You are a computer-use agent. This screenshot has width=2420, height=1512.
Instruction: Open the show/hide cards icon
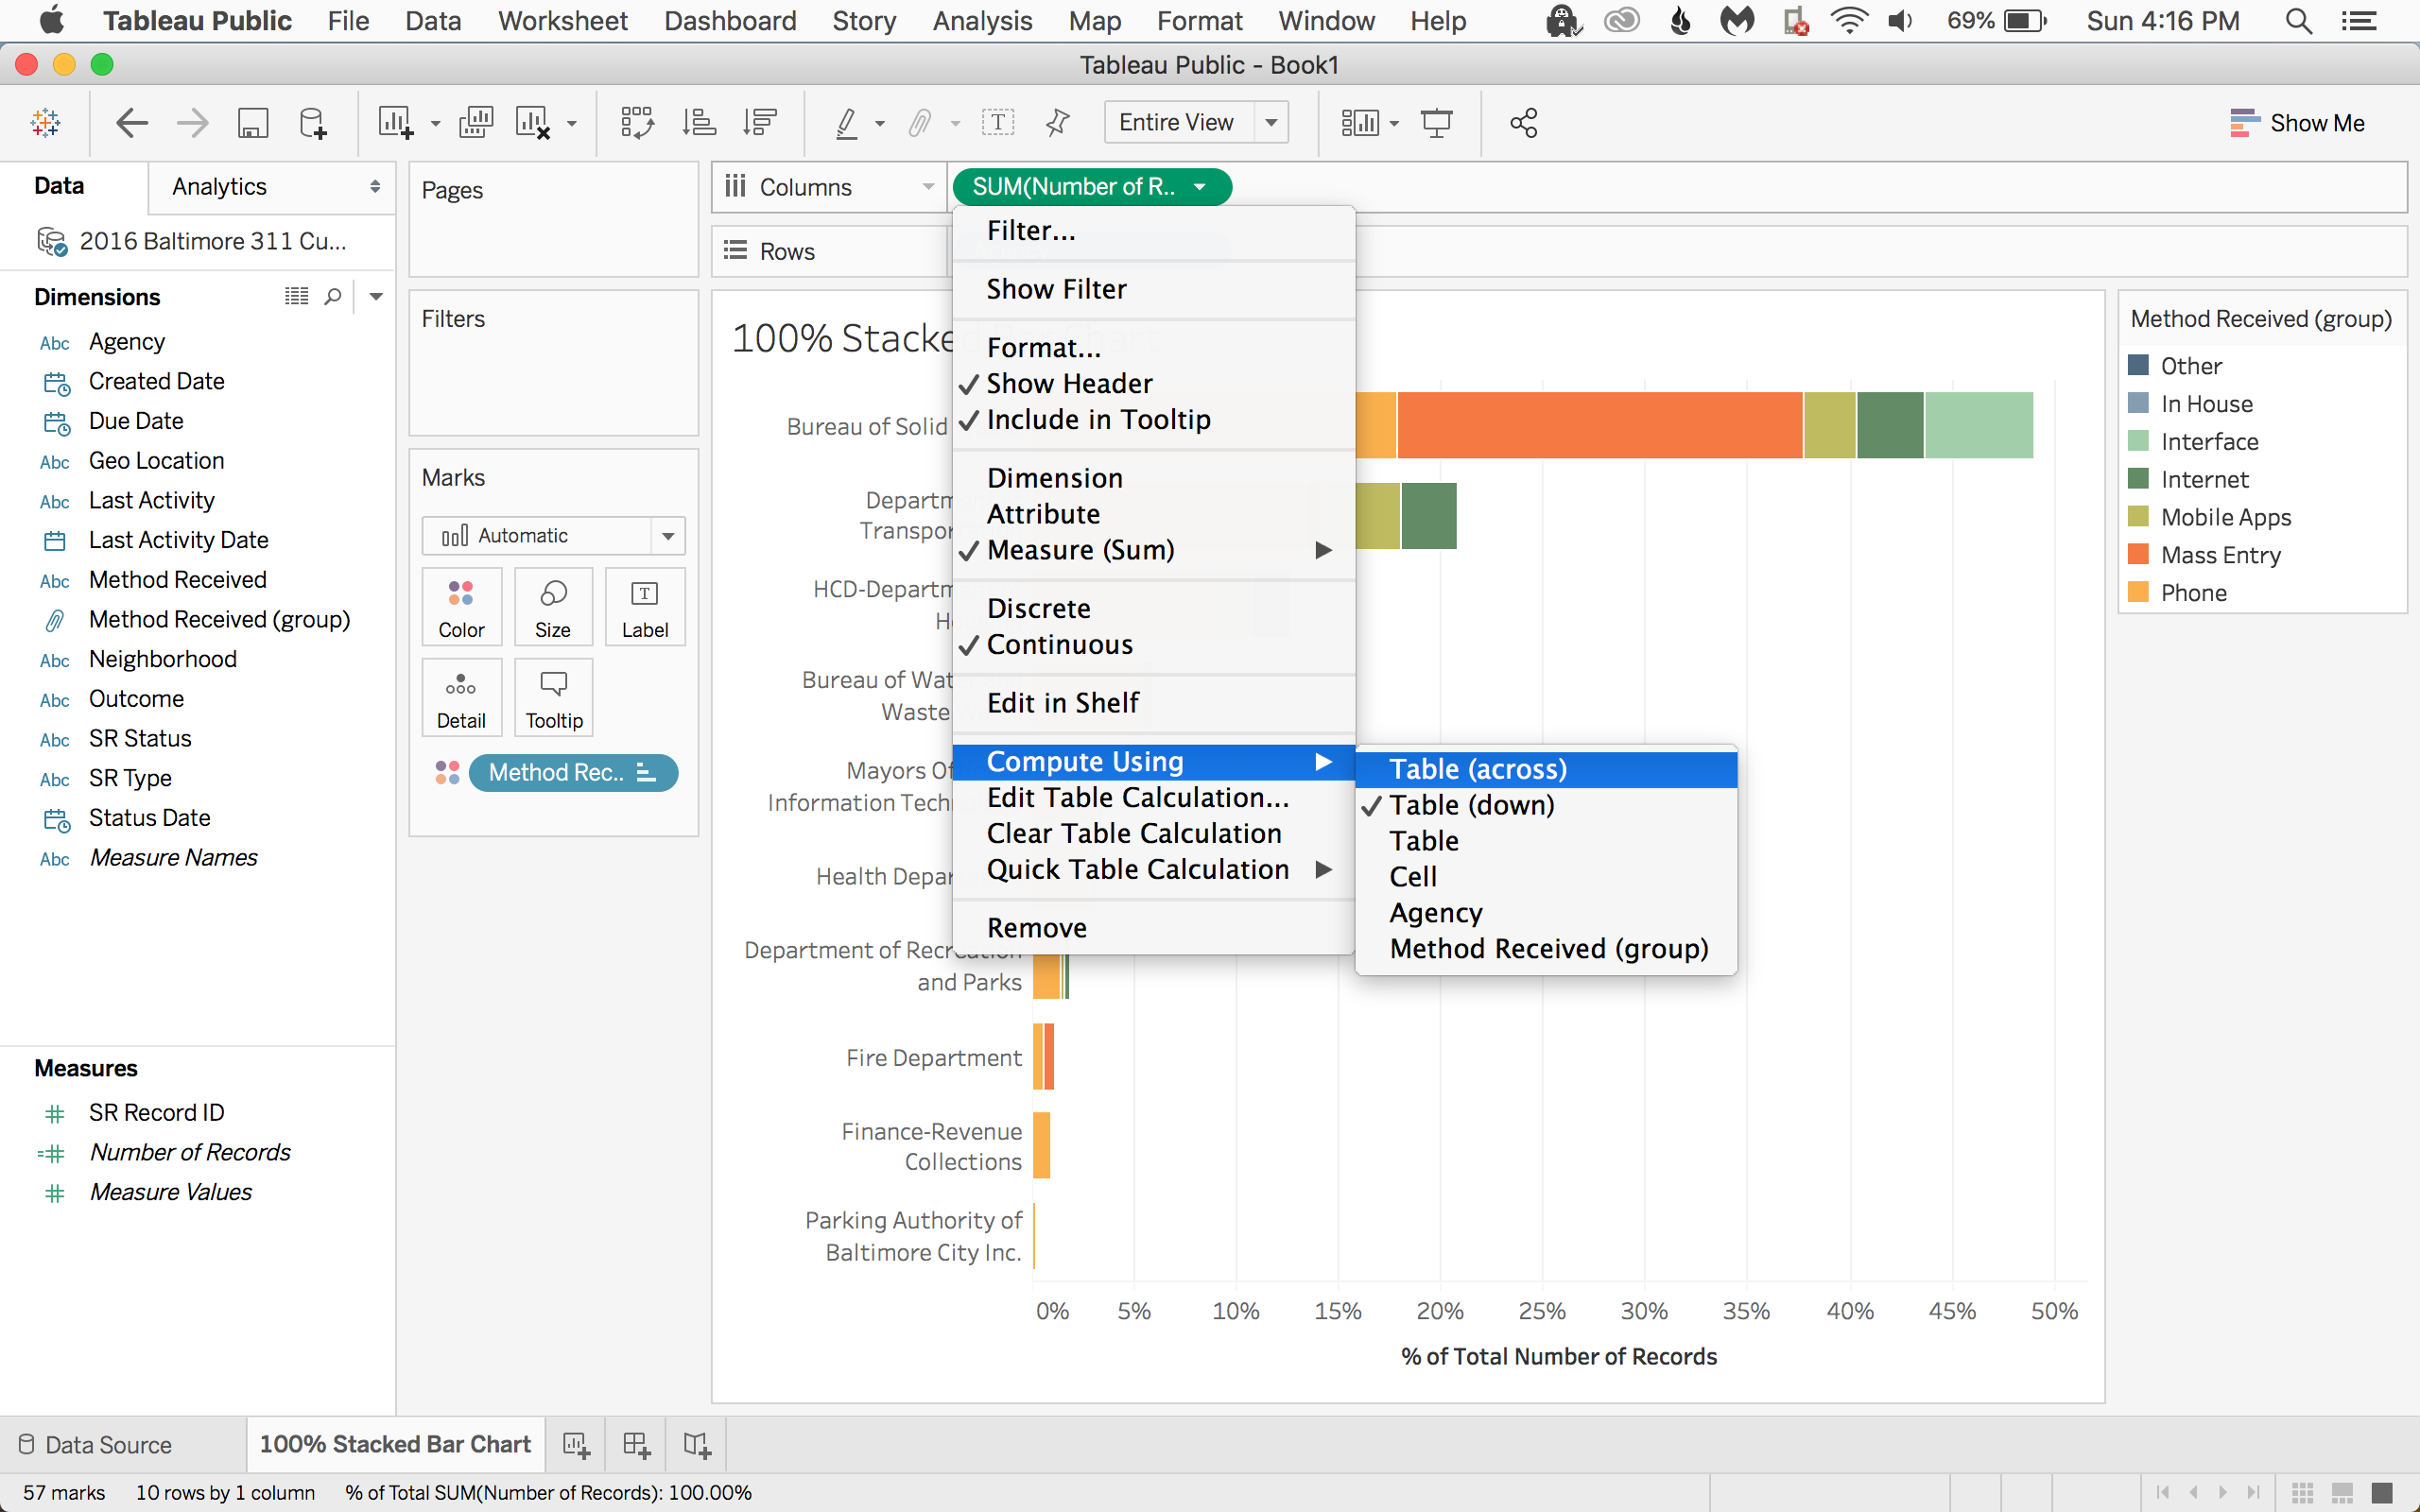(1360, 123)
